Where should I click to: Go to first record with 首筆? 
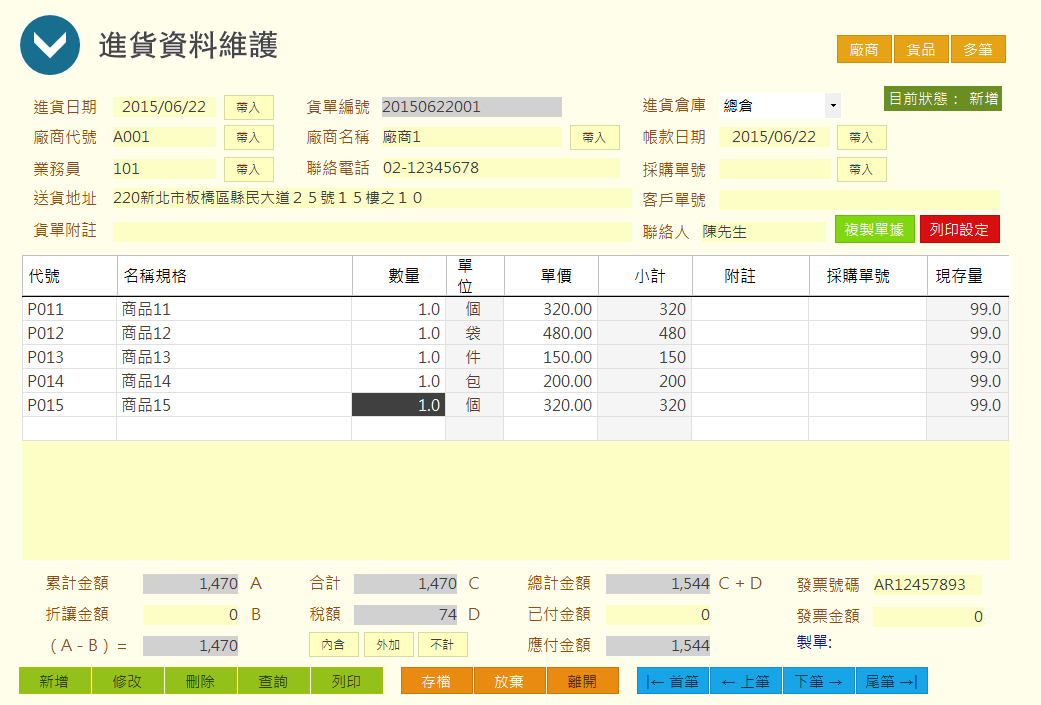pos(673,681)
